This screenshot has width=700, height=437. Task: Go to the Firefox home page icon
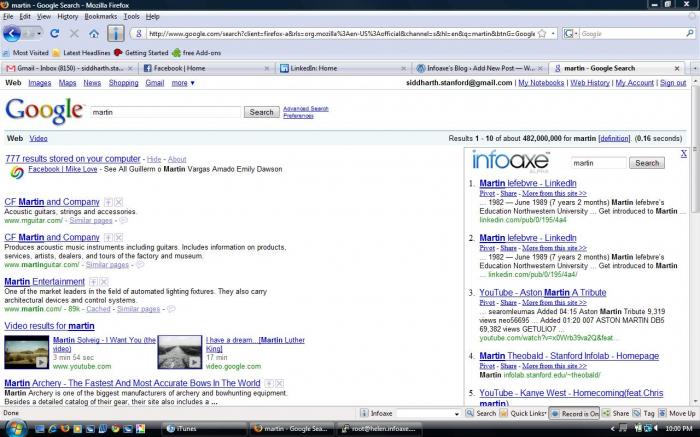[94, 34]
